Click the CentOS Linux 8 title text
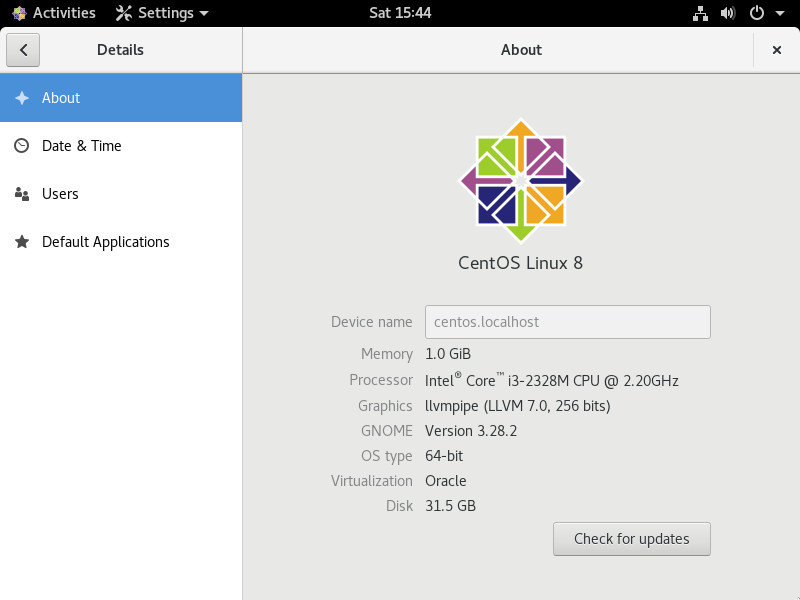Image resolution: width=800 pixels, height=600 pixels. point(520,263)
